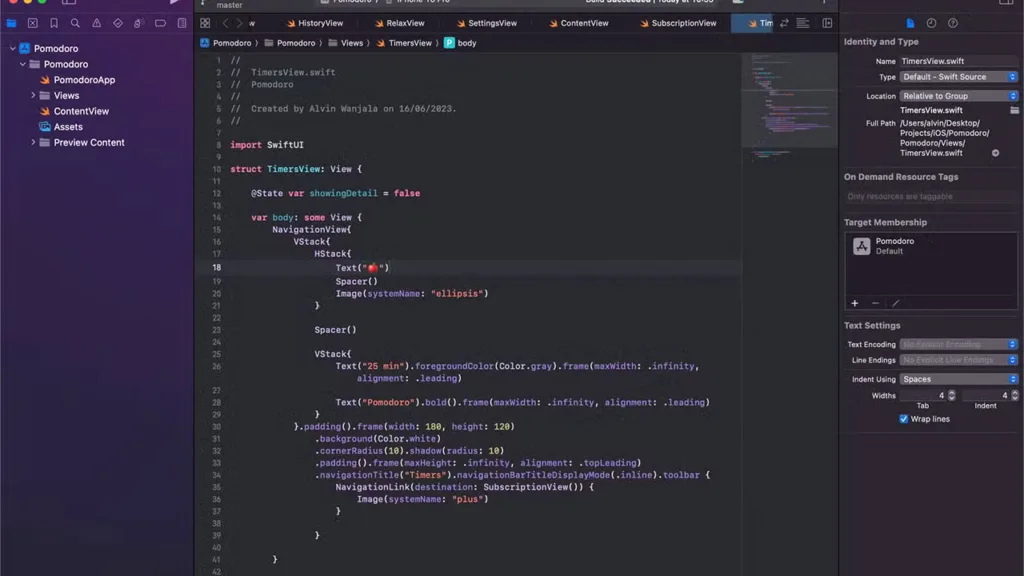
Task: Open the Find navigator magnifier icon
Action: pyautogui.click(x=75, y=23)
